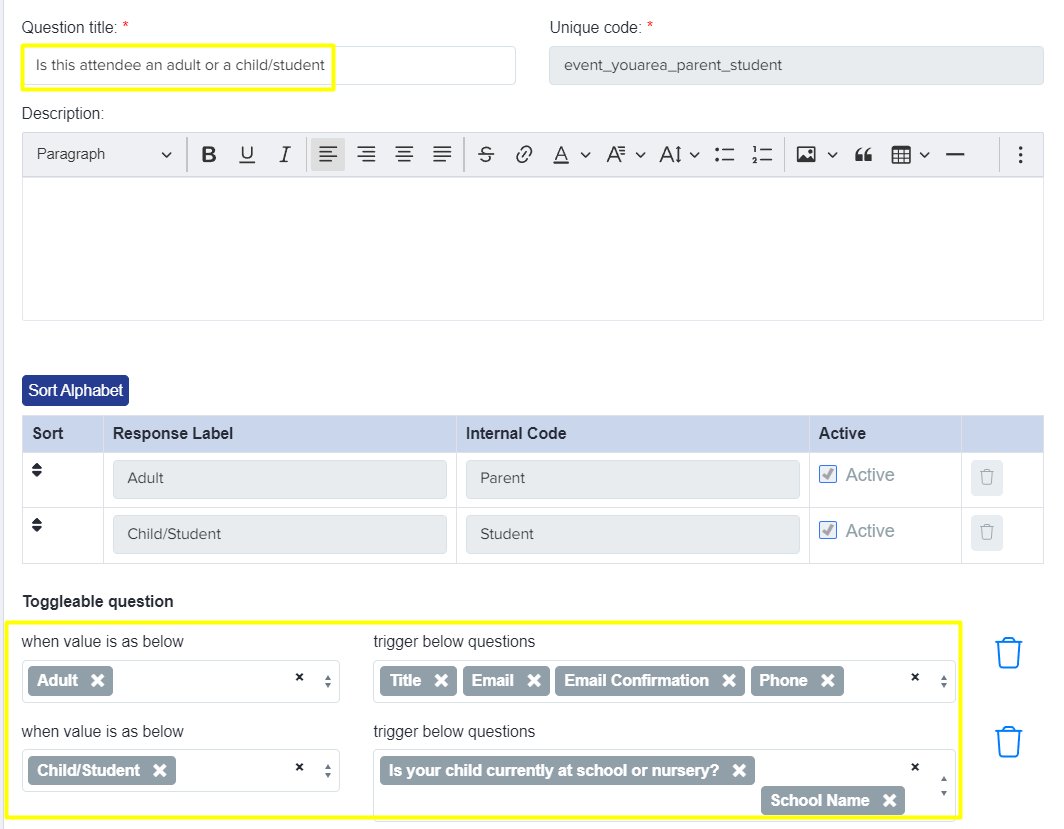This screenshot has width=1064, height=829.
Task: Open the Paragraph style dropdown
Action: tap(103, 155)
